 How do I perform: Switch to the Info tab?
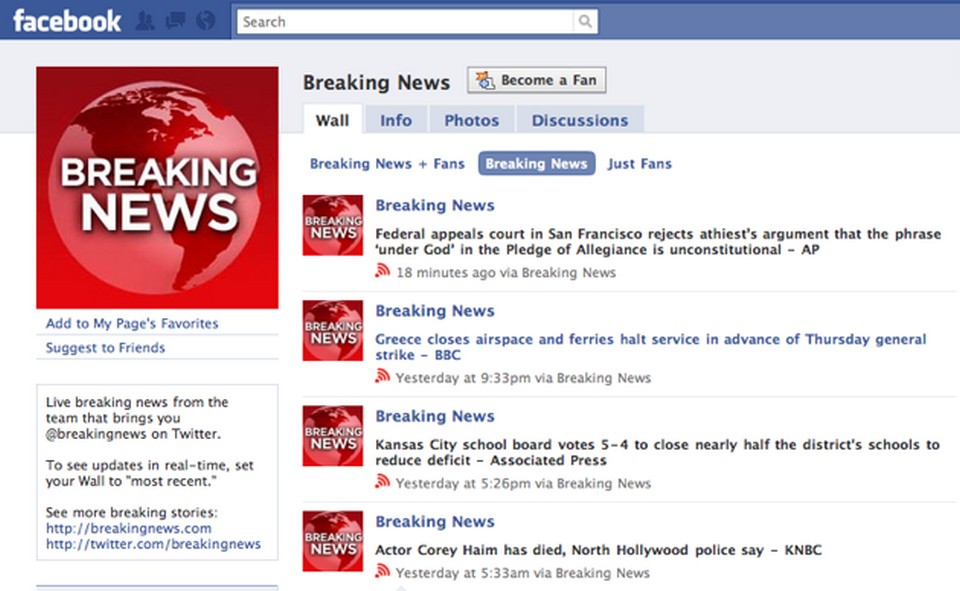[x=396, y=120]
